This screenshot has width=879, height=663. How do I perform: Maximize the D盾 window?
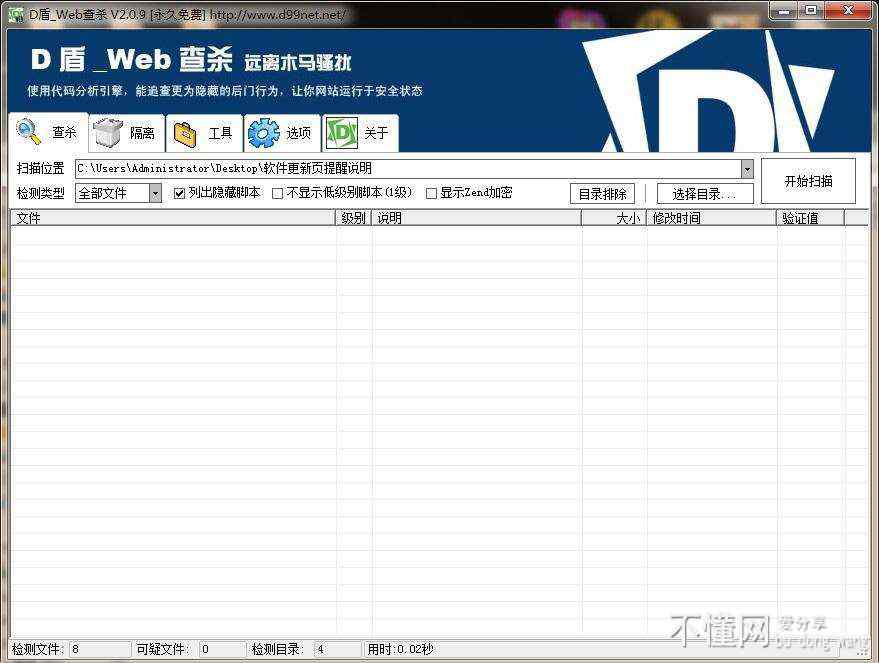pos(811,11)
